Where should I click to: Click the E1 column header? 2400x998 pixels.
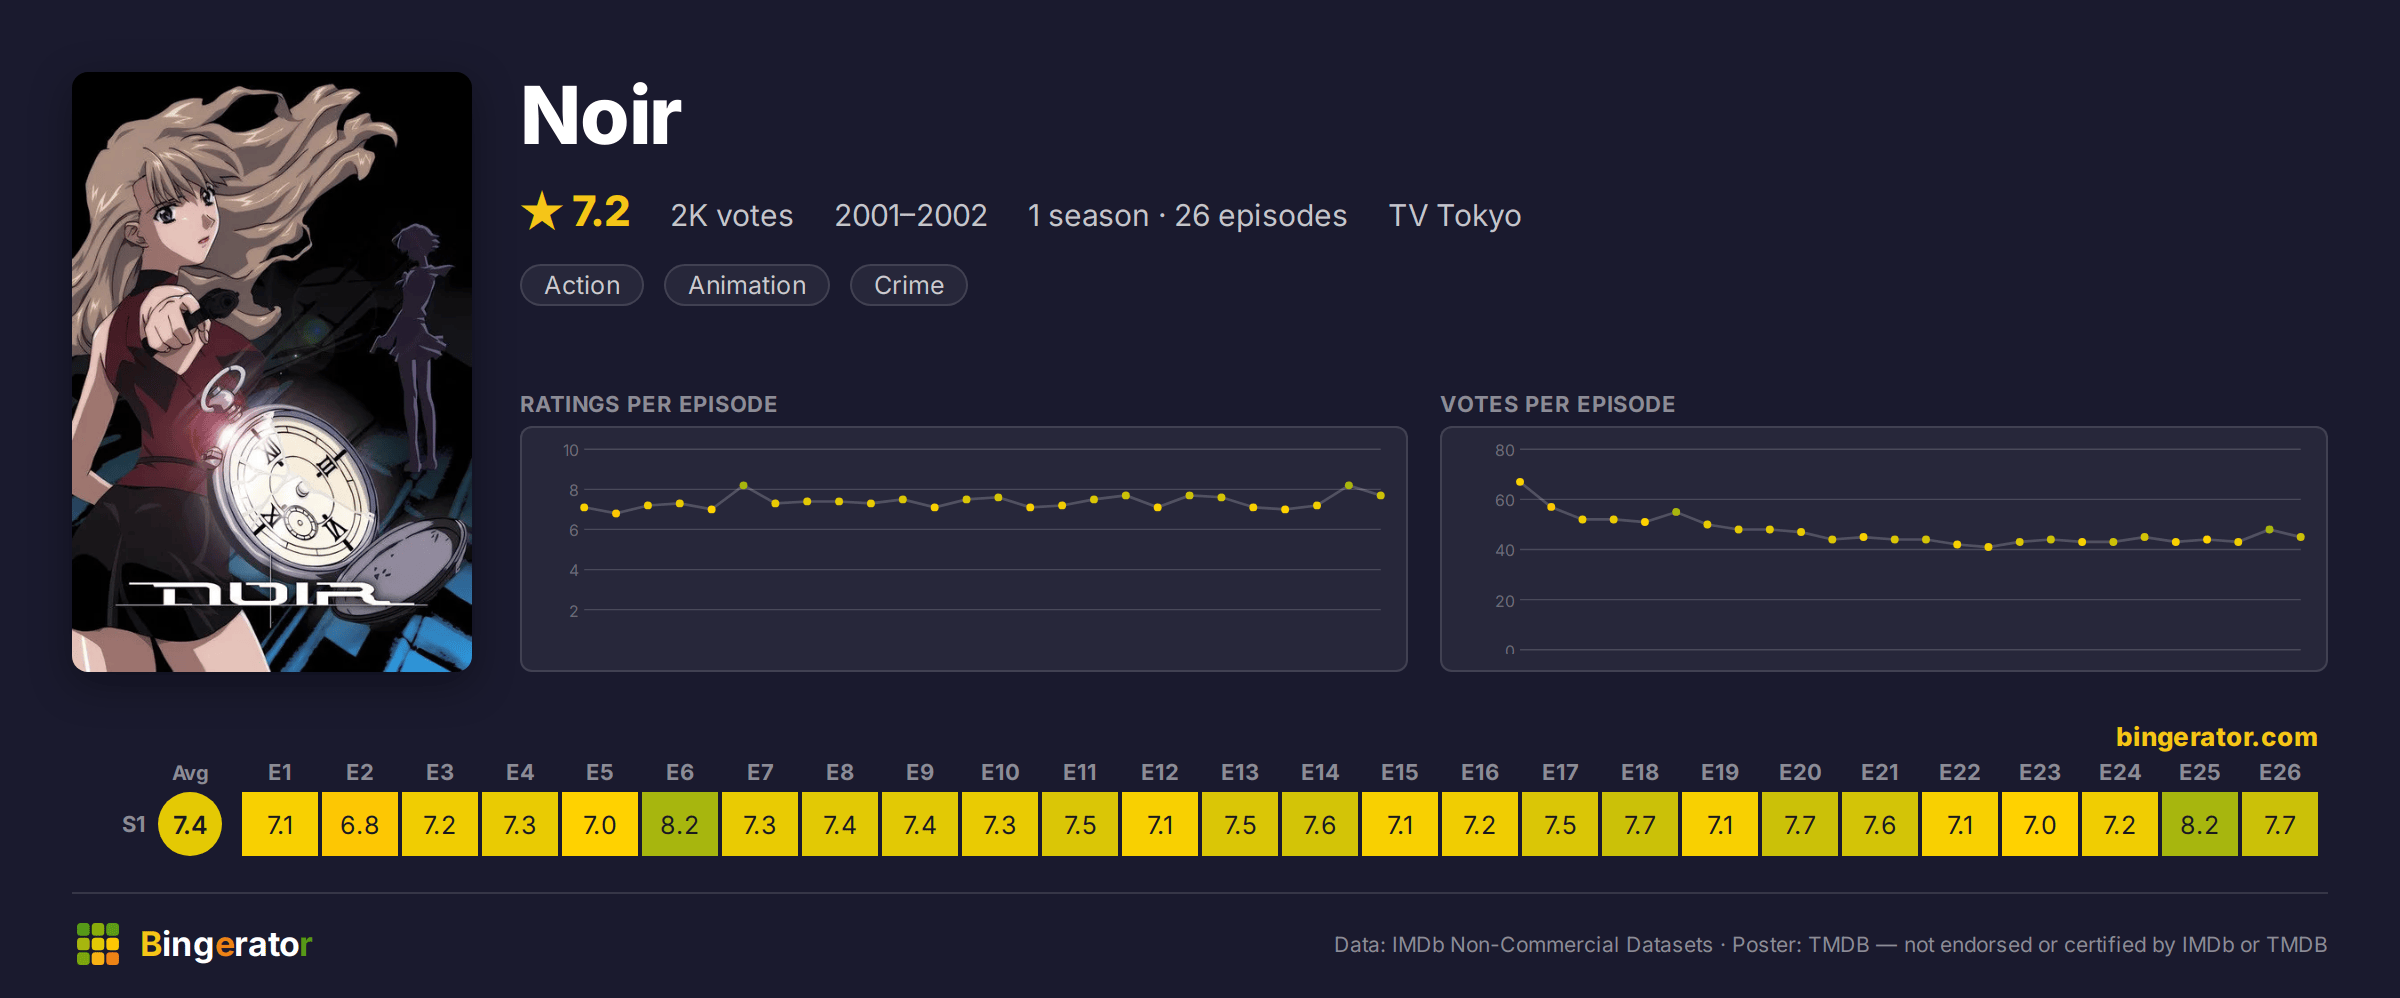click(x=280, y=772)
